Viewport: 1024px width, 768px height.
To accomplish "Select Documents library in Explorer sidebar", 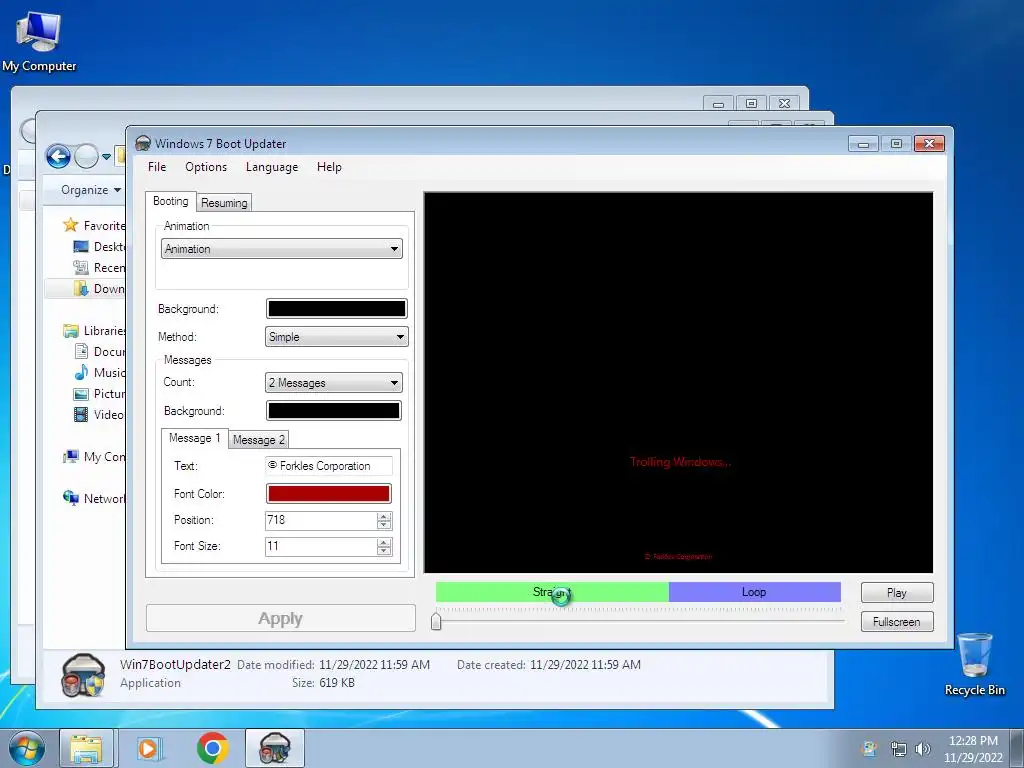I will coord(99,351).
